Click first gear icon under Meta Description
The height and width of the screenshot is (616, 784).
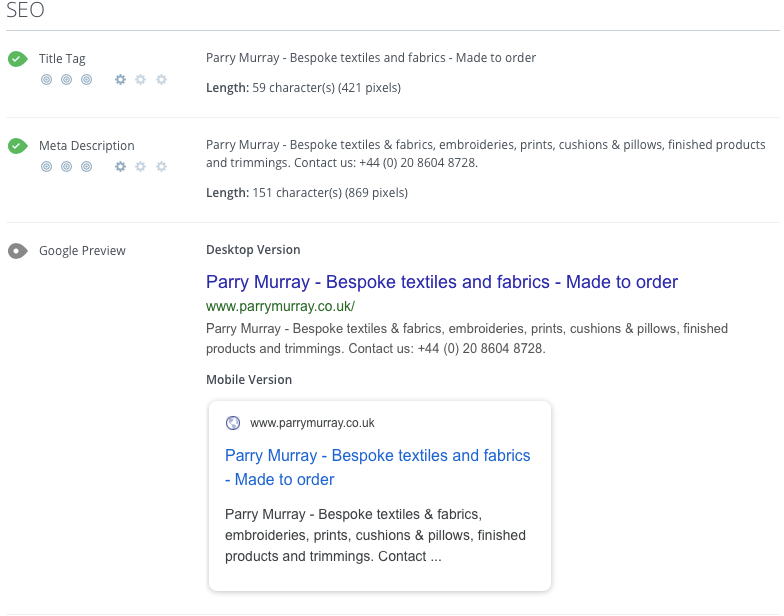click(120, 166)
